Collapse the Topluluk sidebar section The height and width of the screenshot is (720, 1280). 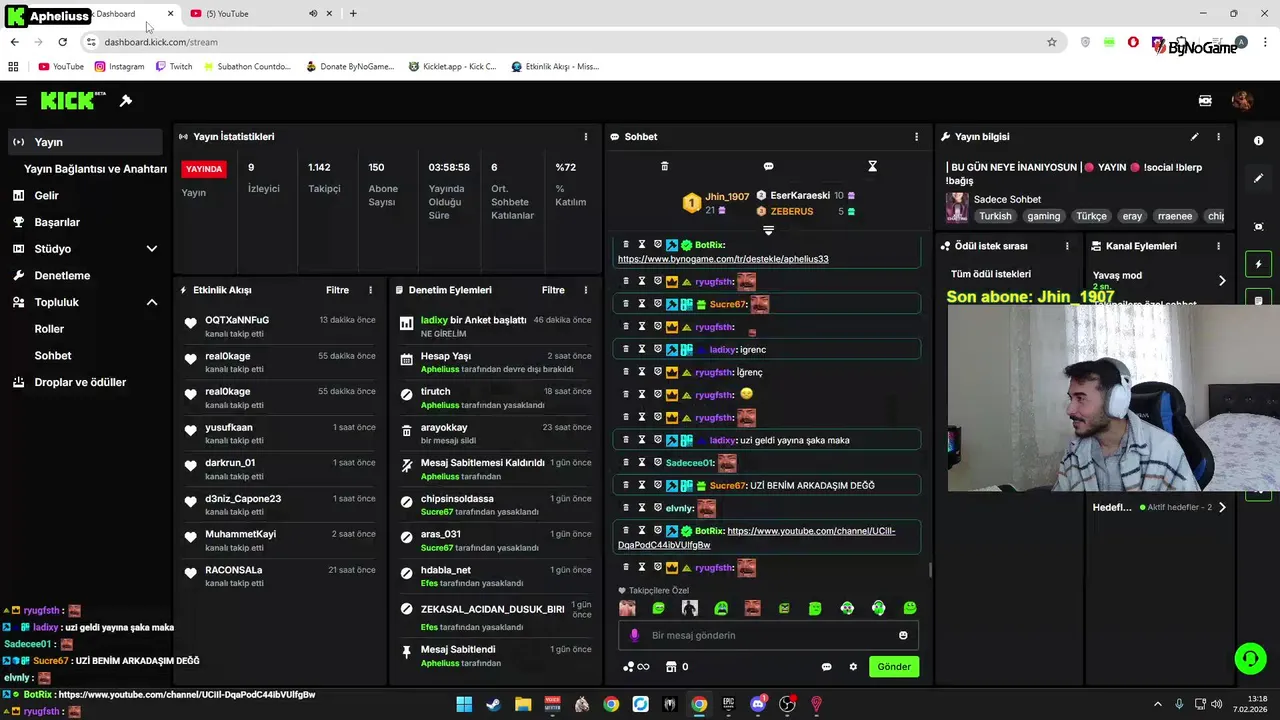(152, 302)
